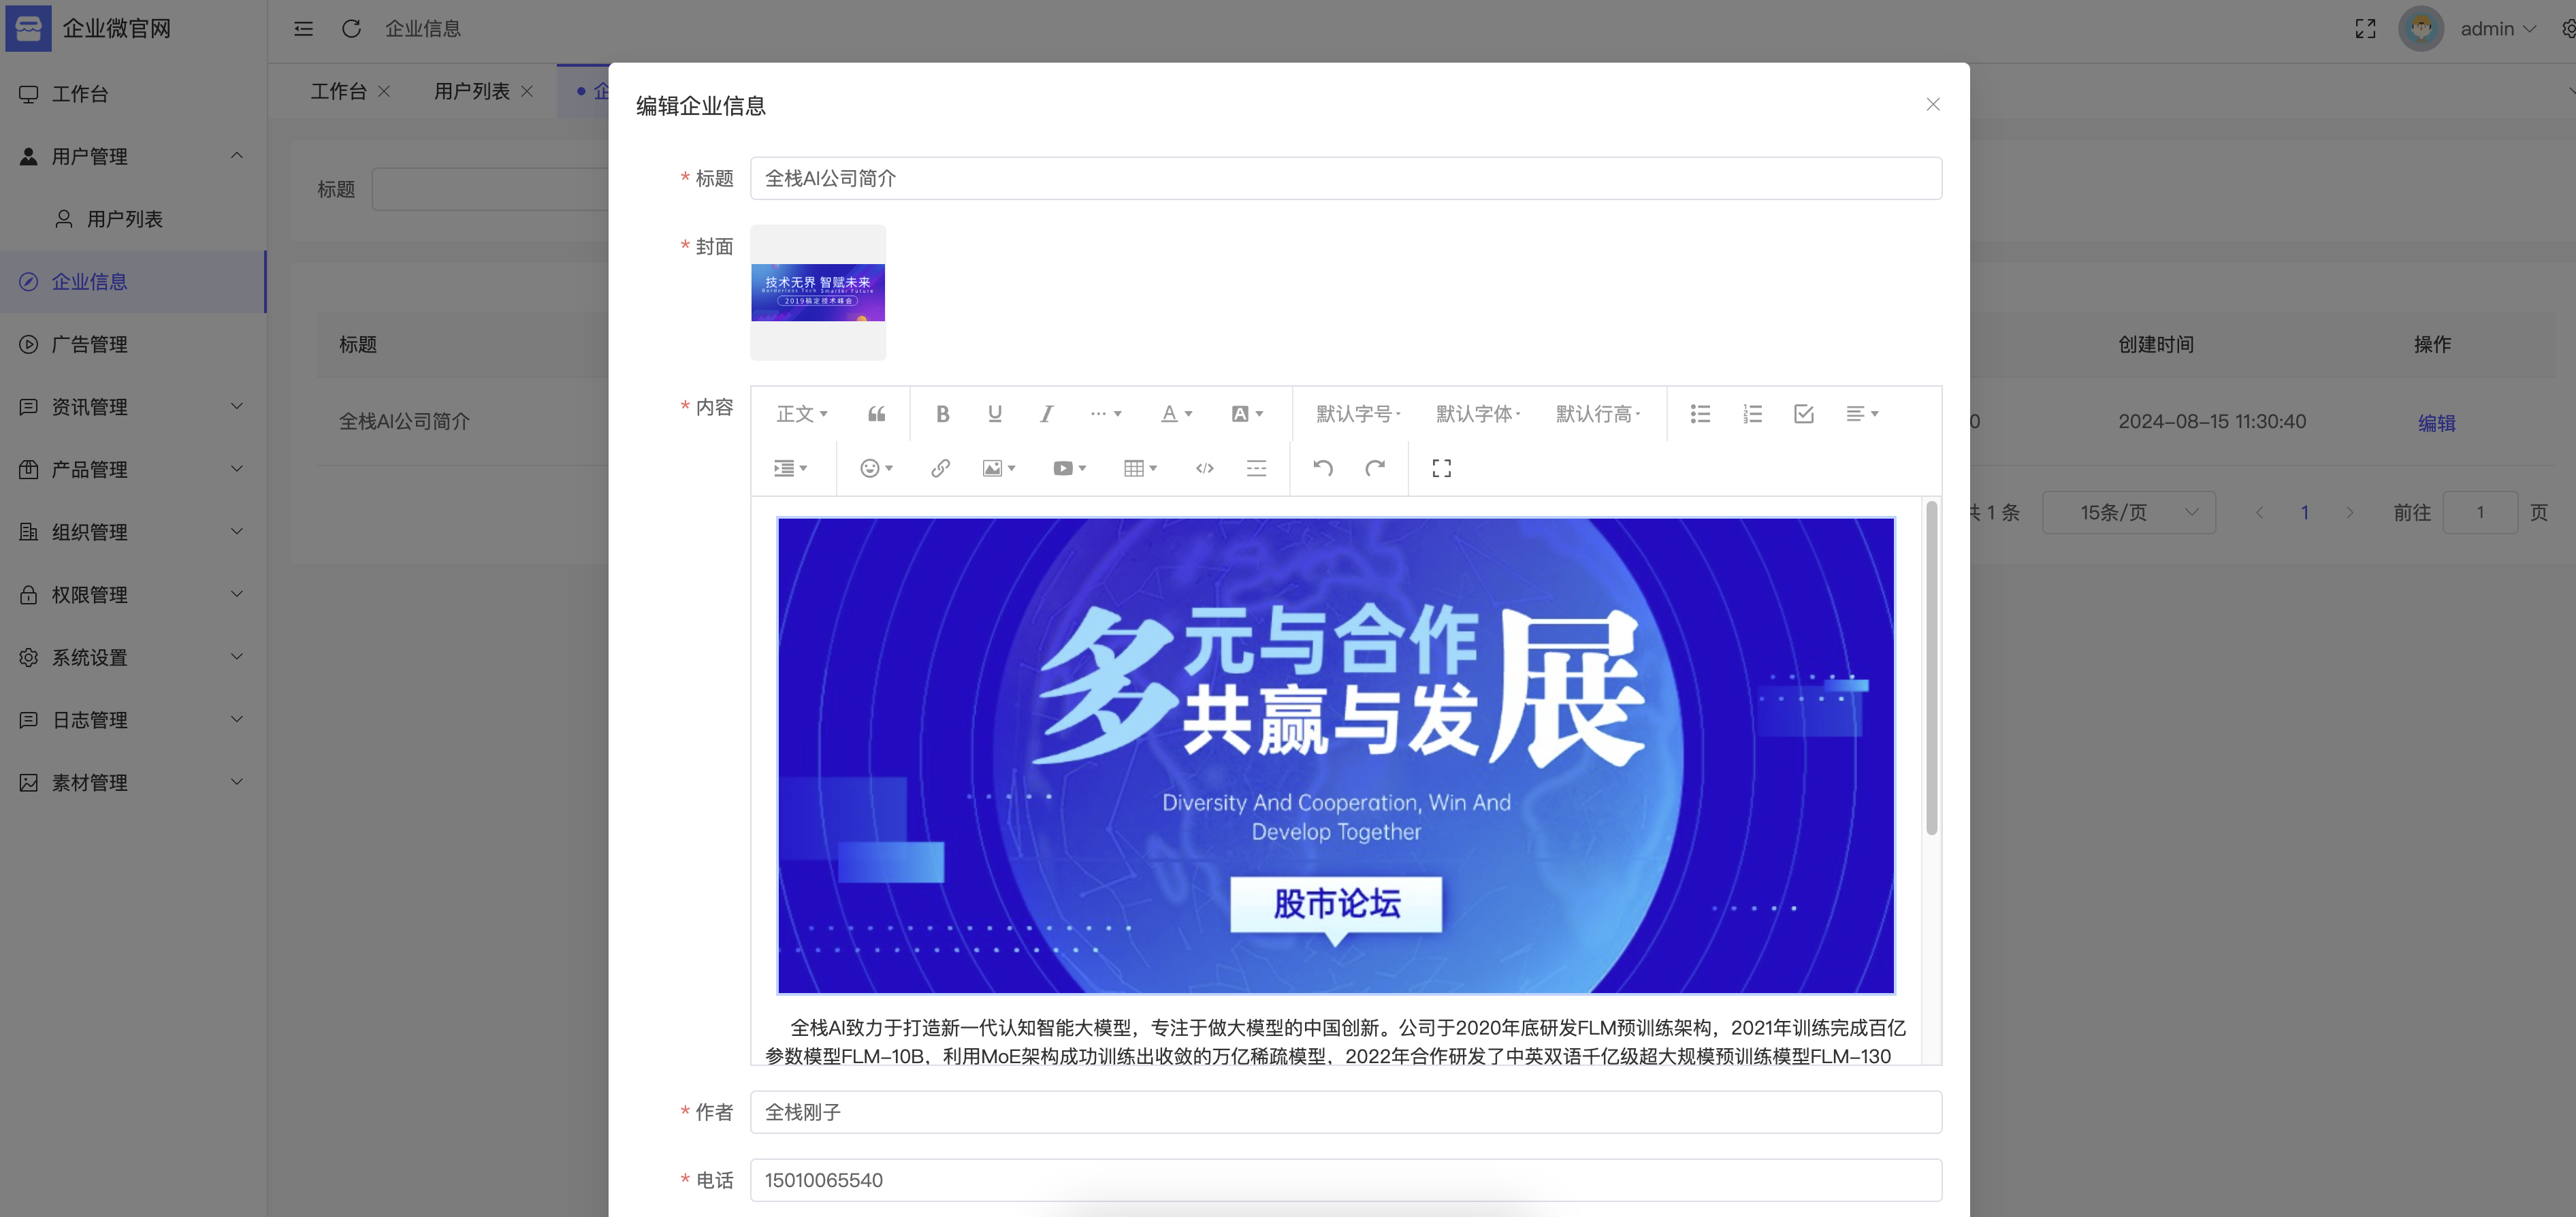Expand the 正文 heading style dropdown
The width and height of the screenshot is (2576, 1217).
click(x=801, y=414)
